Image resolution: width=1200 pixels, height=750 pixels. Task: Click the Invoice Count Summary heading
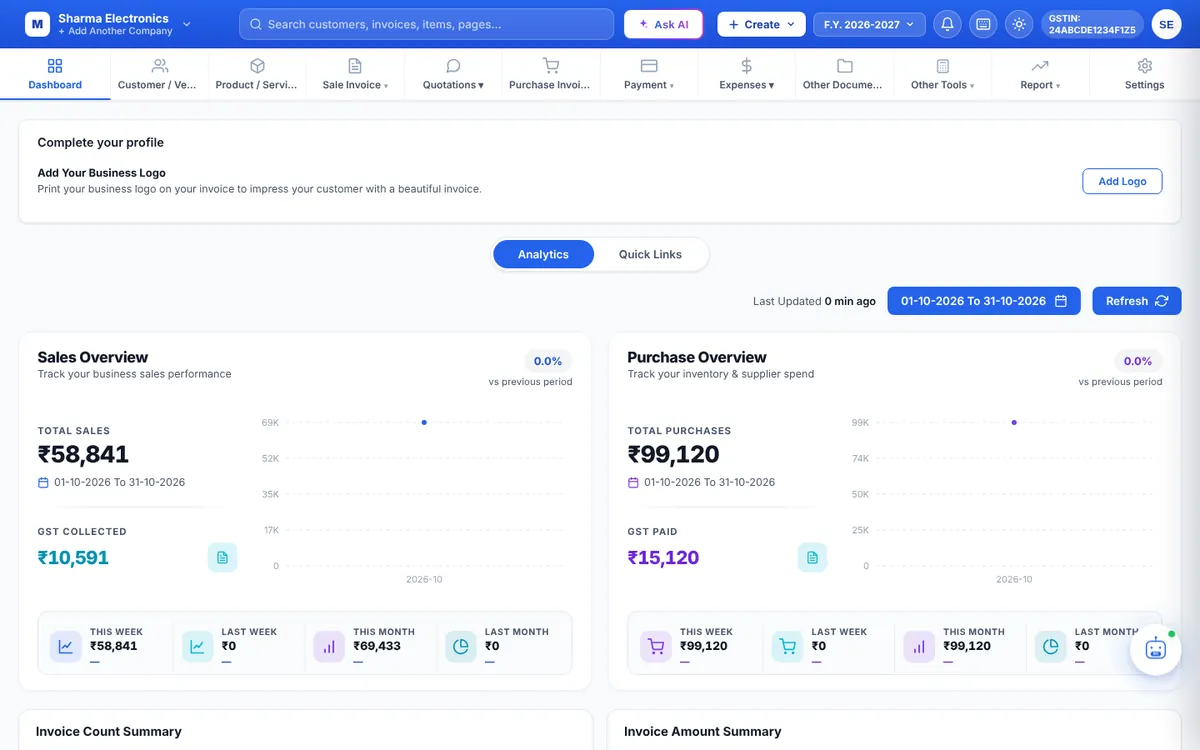pyautogui.click(x=109, y=731)
